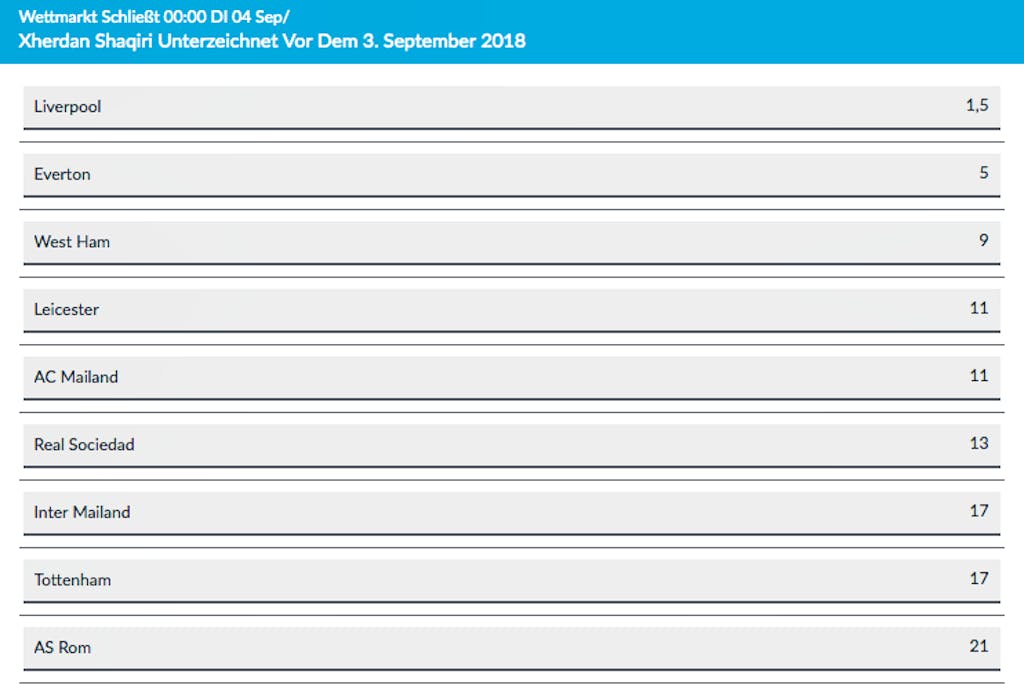This screenshot has height=685, width=1024.
Task: Choose the Inter Mailand betting option
Action: [511, 513]
